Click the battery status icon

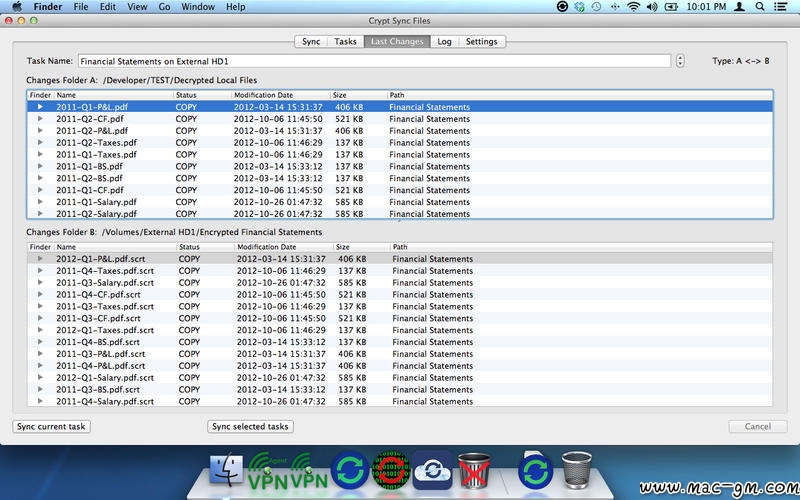671,7
